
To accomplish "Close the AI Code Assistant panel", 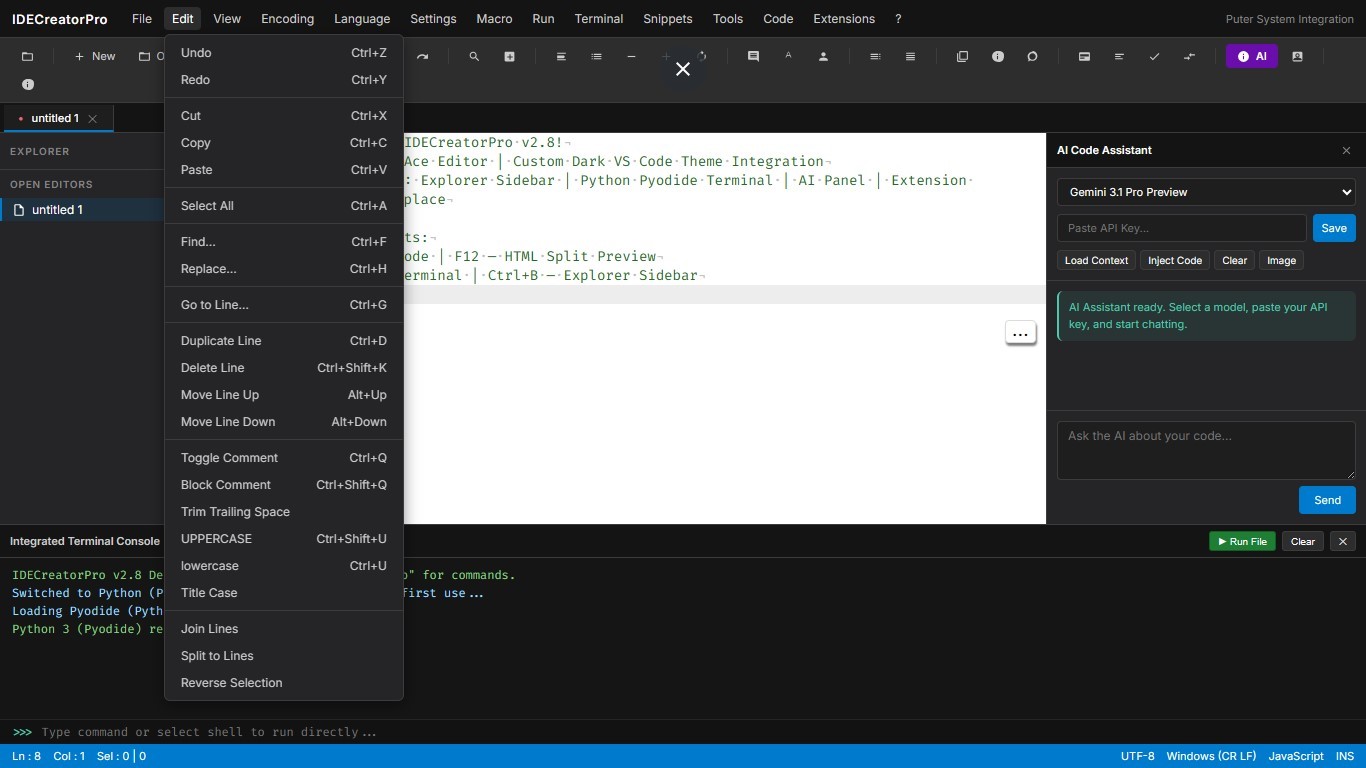I will click(x=1346, y=150).
